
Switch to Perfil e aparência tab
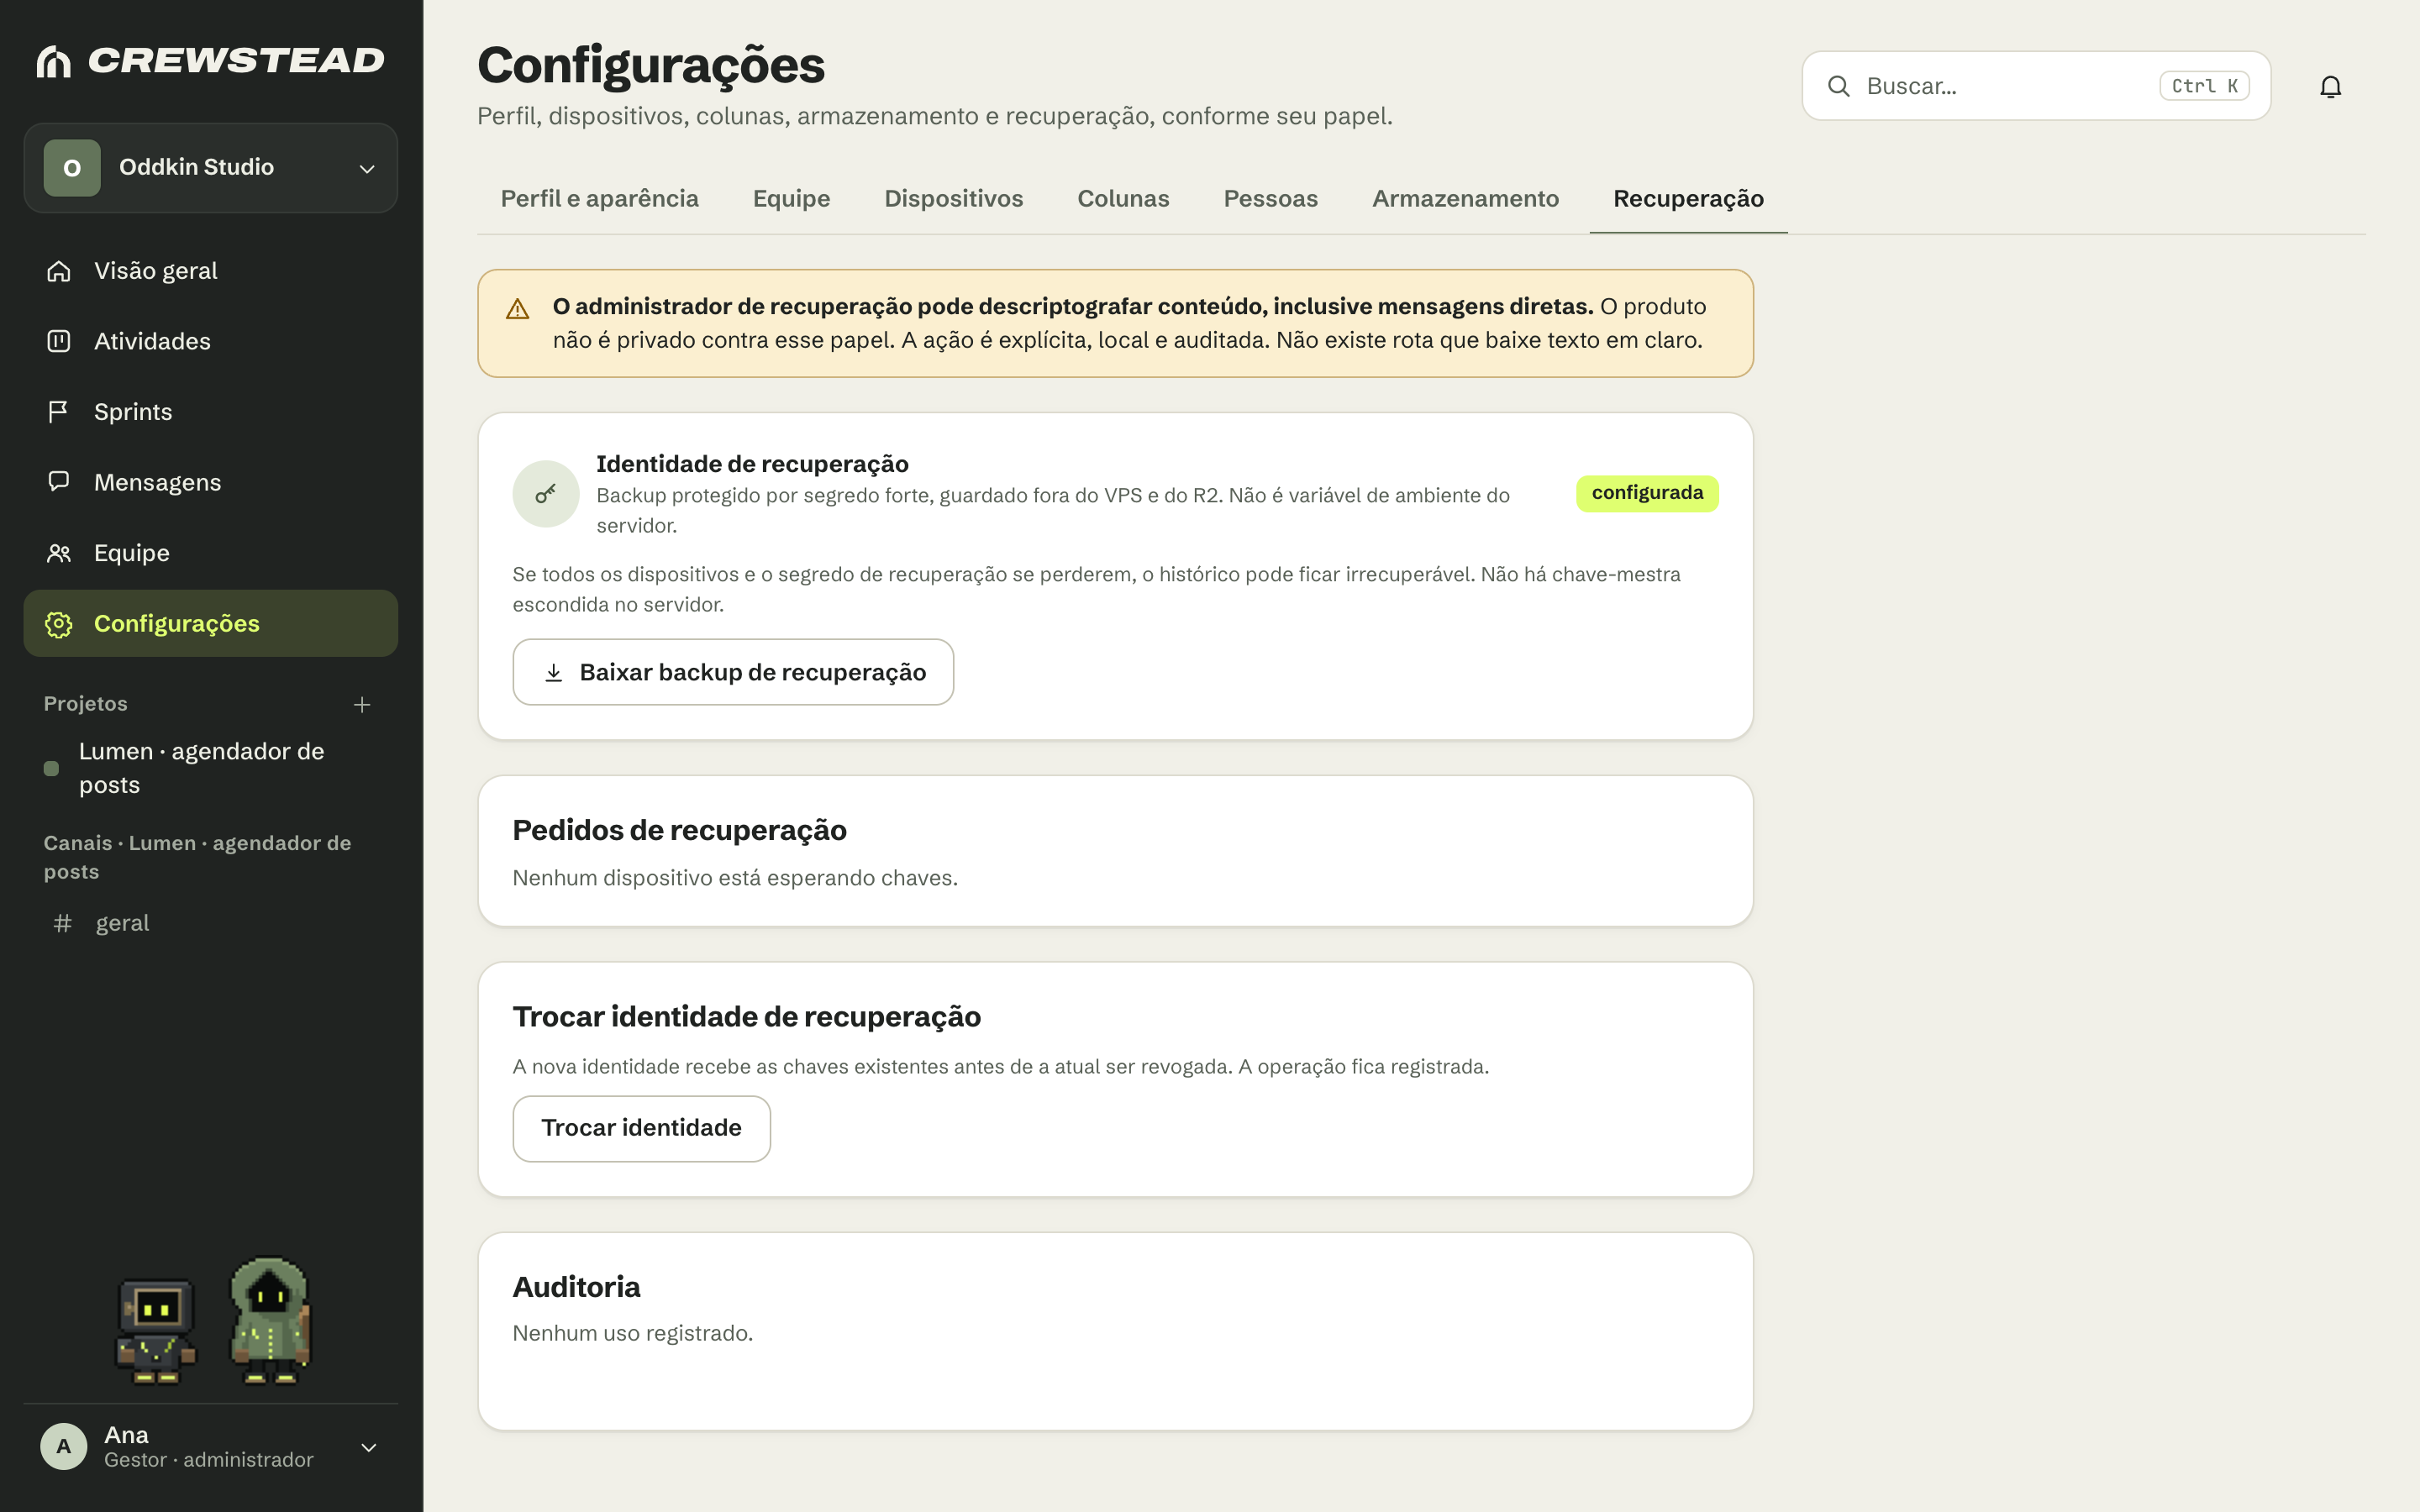[x=600, y=199]
